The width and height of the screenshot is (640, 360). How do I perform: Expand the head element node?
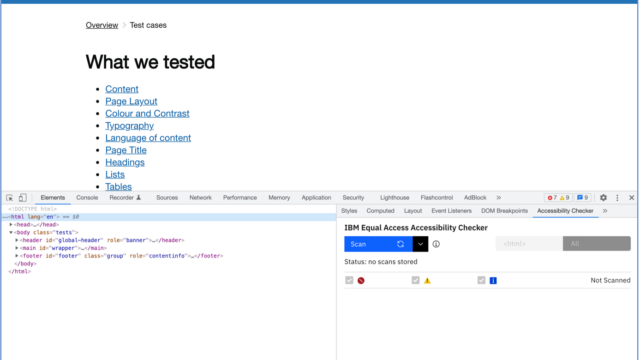tap(11, 224)
